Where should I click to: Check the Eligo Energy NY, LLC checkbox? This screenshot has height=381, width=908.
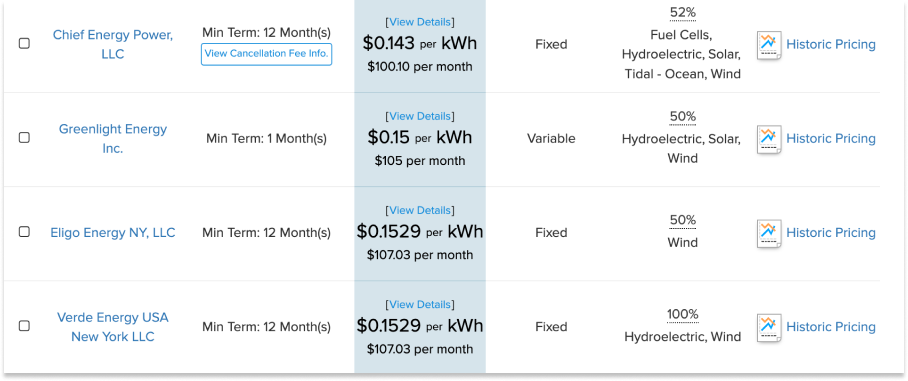(24, 232)
